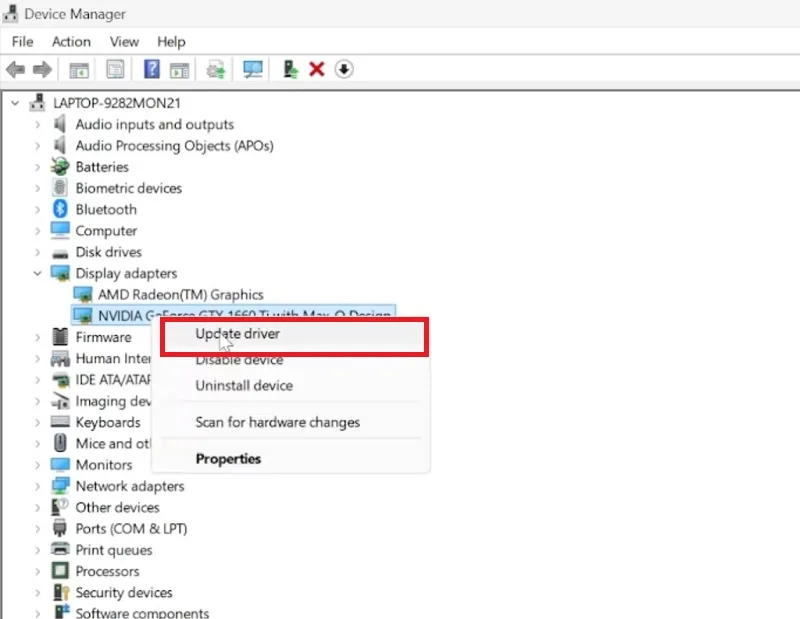This screenshot has height=619, width=800.
Task: Click the Firmware chip icon
Action: point(60,337)
